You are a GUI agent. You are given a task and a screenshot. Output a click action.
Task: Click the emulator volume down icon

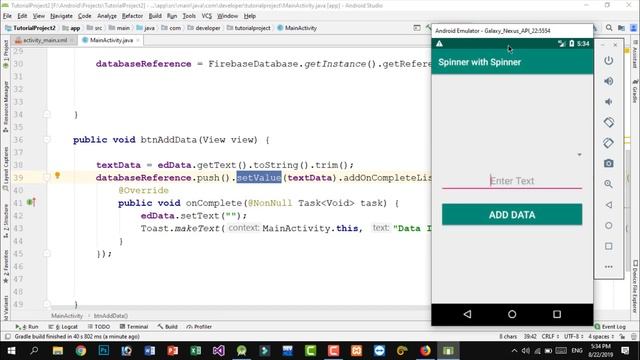[609, 101]
